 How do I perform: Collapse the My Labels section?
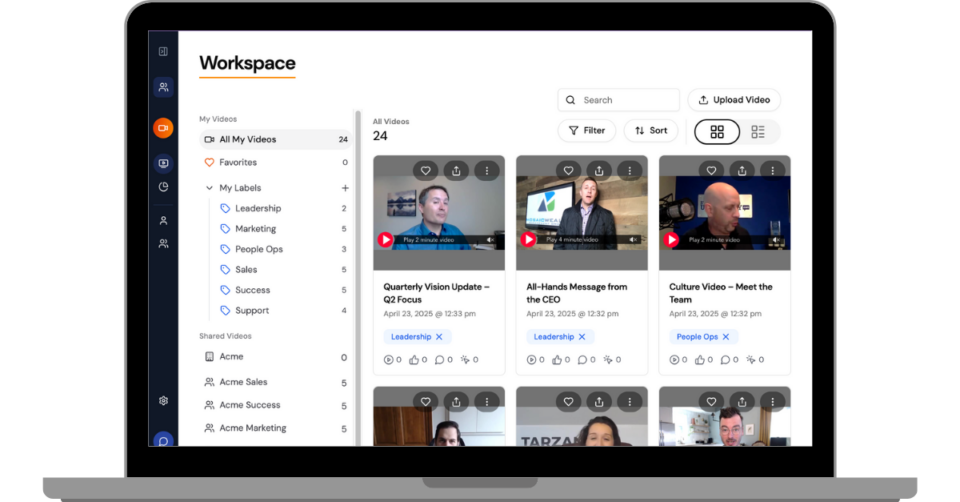[209, 188]
